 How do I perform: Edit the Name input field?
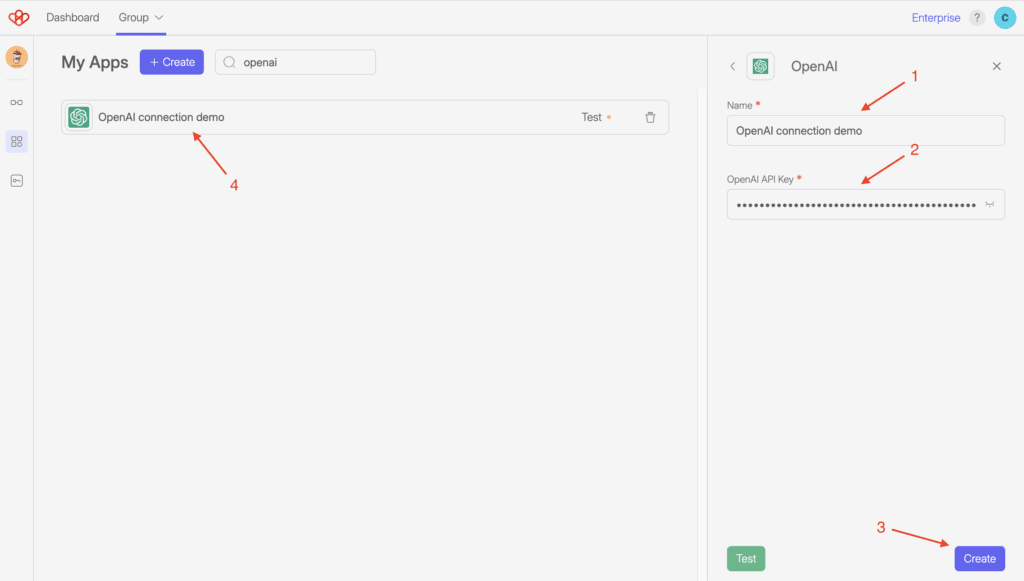pos(866,131)
